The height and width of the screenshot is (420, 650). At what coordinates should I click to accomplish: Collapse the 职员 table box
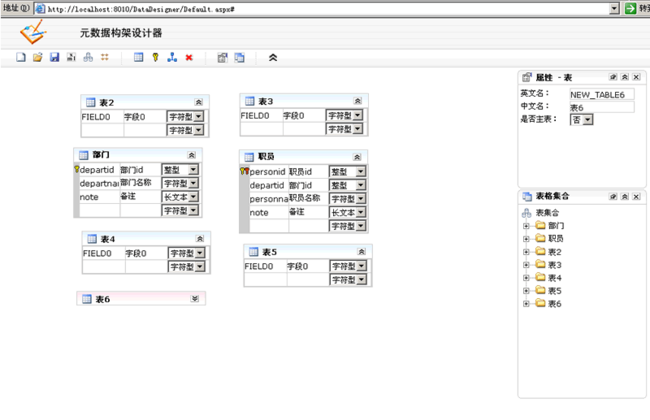pyautogui.click(x=357, y=157)
